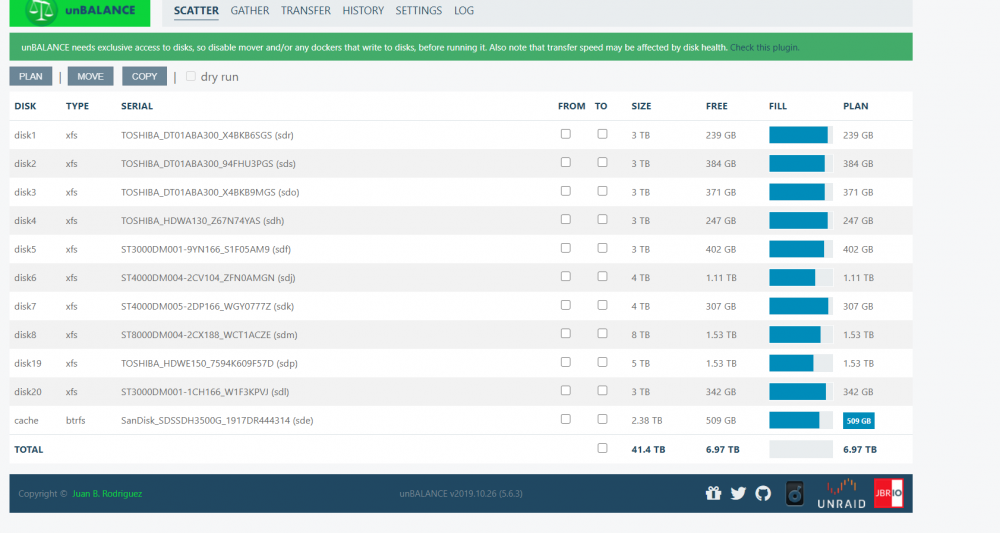Click the highlighted 509 GB plan badge
The height and width of the screenshot is (533, 1000).
pos(858,421)
